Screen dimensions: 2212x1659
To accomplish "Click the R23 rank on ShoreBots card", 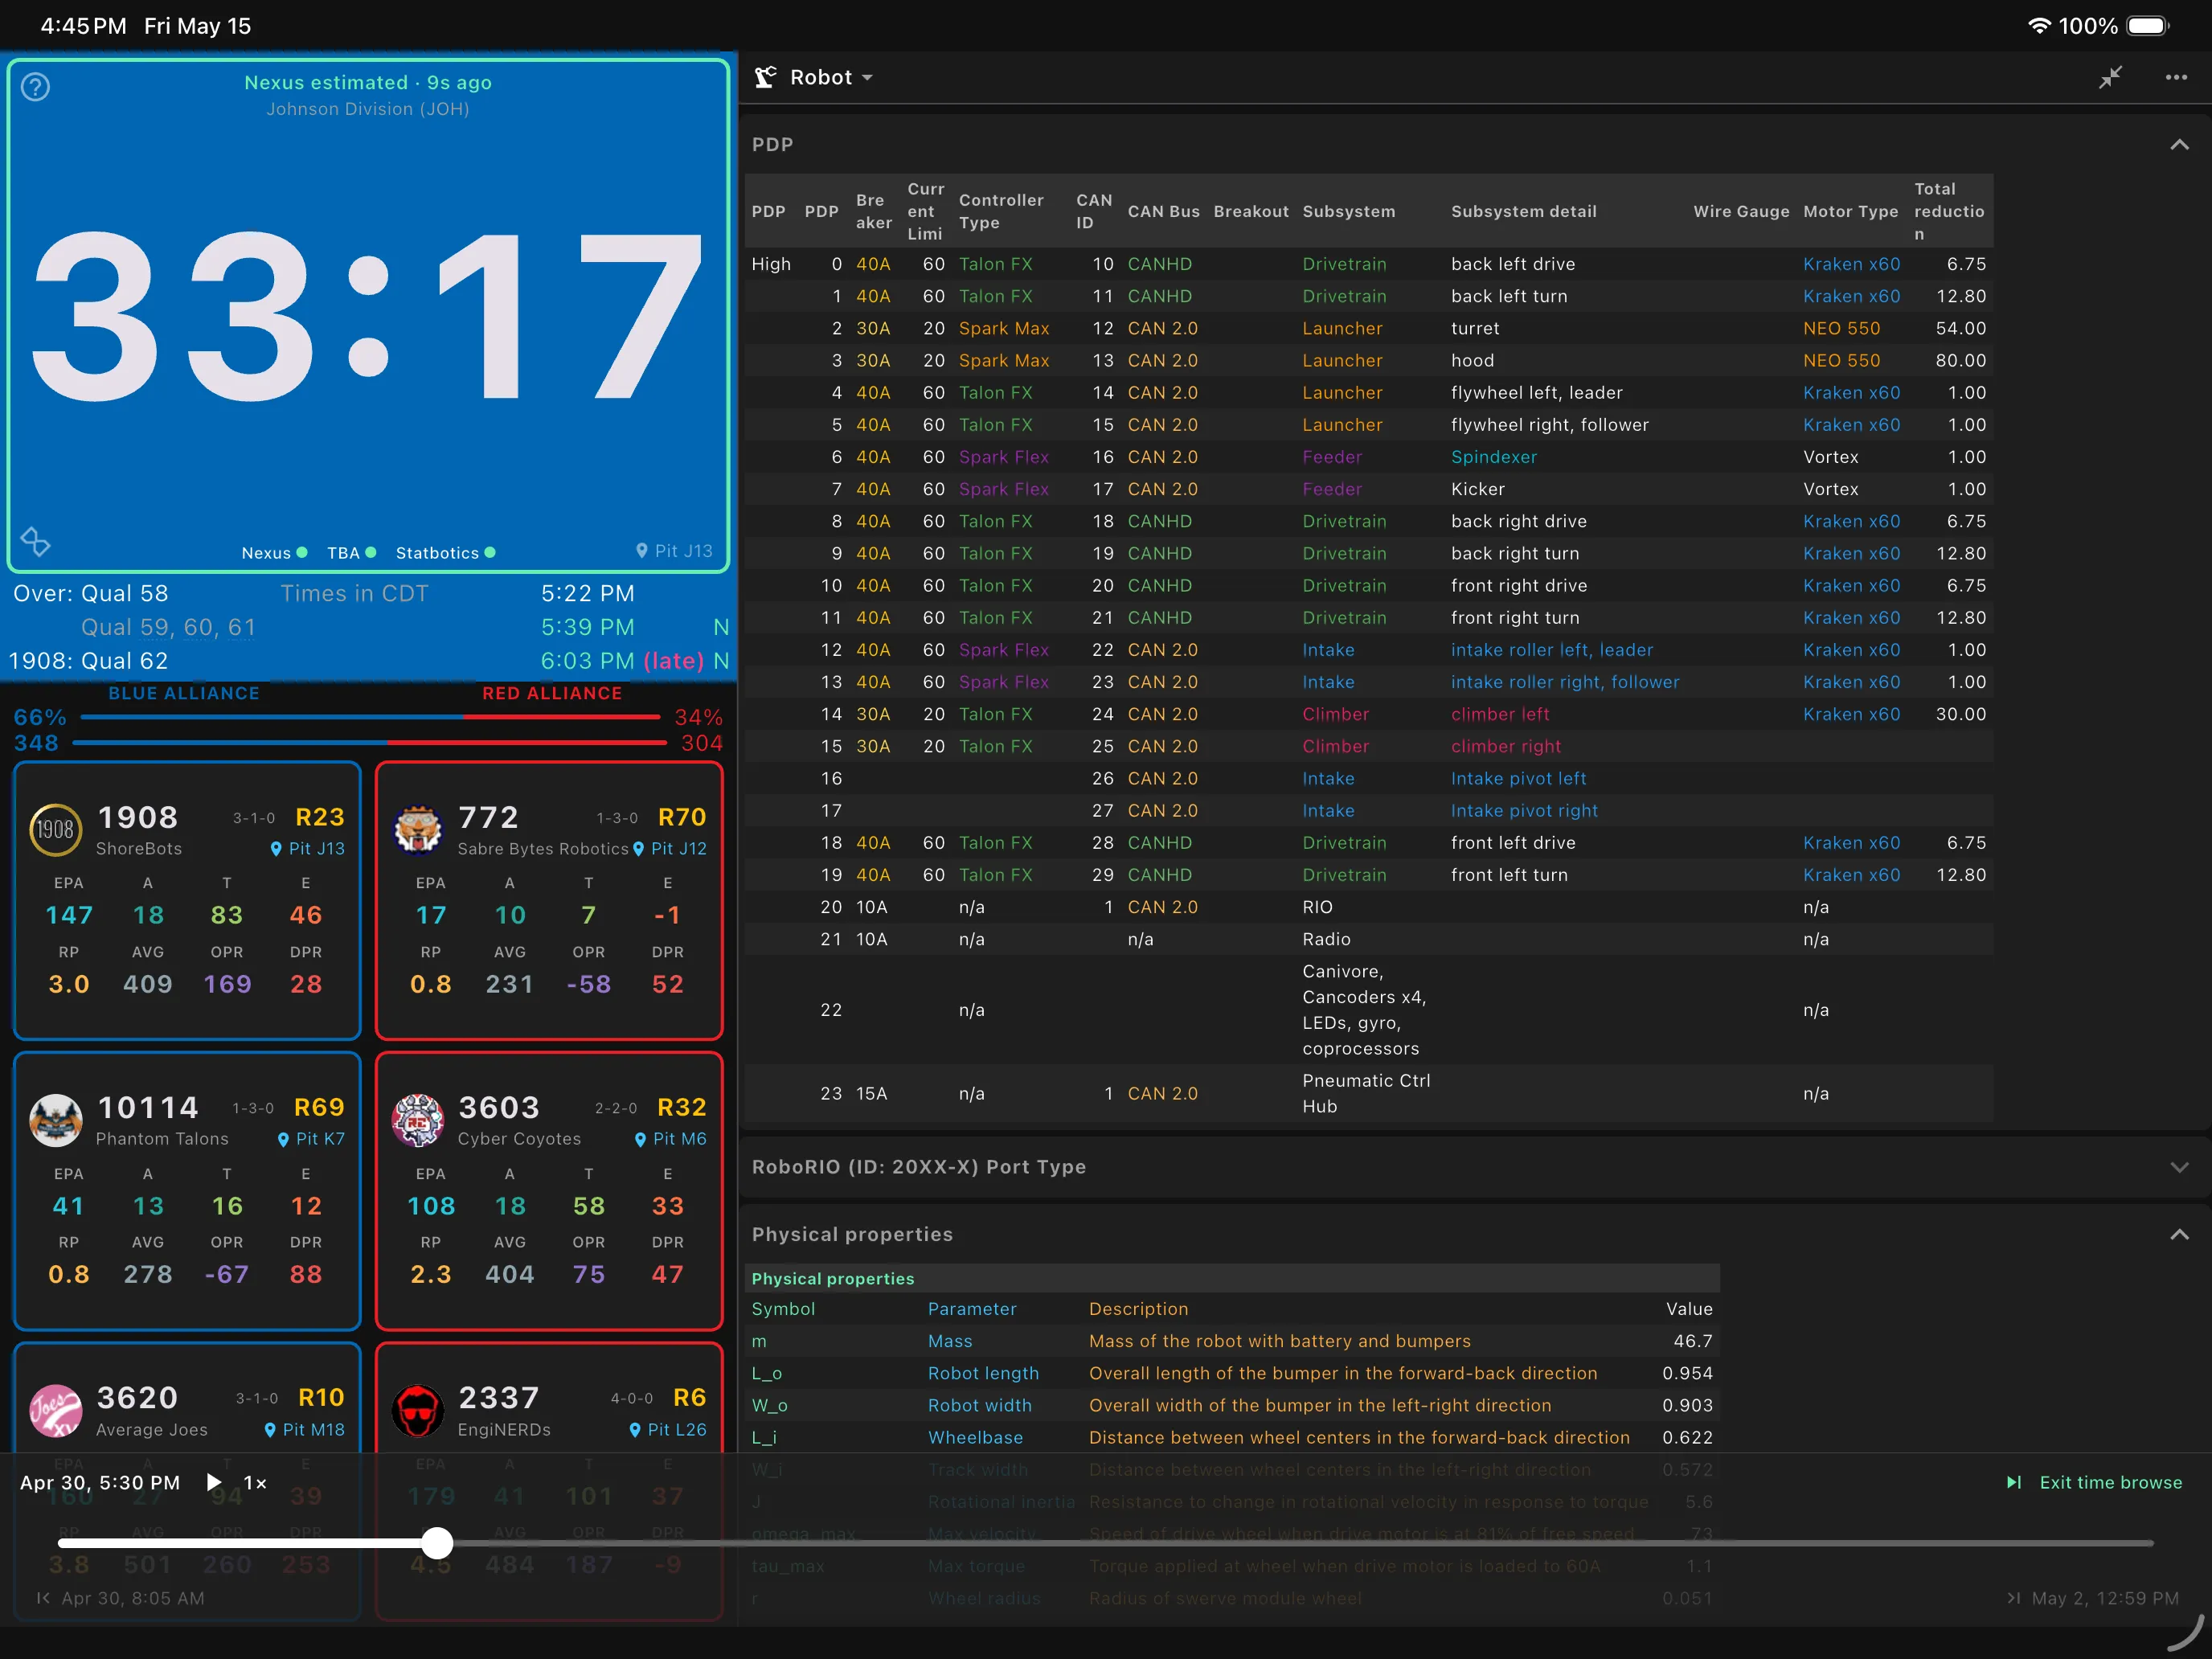I will [320, 817].
